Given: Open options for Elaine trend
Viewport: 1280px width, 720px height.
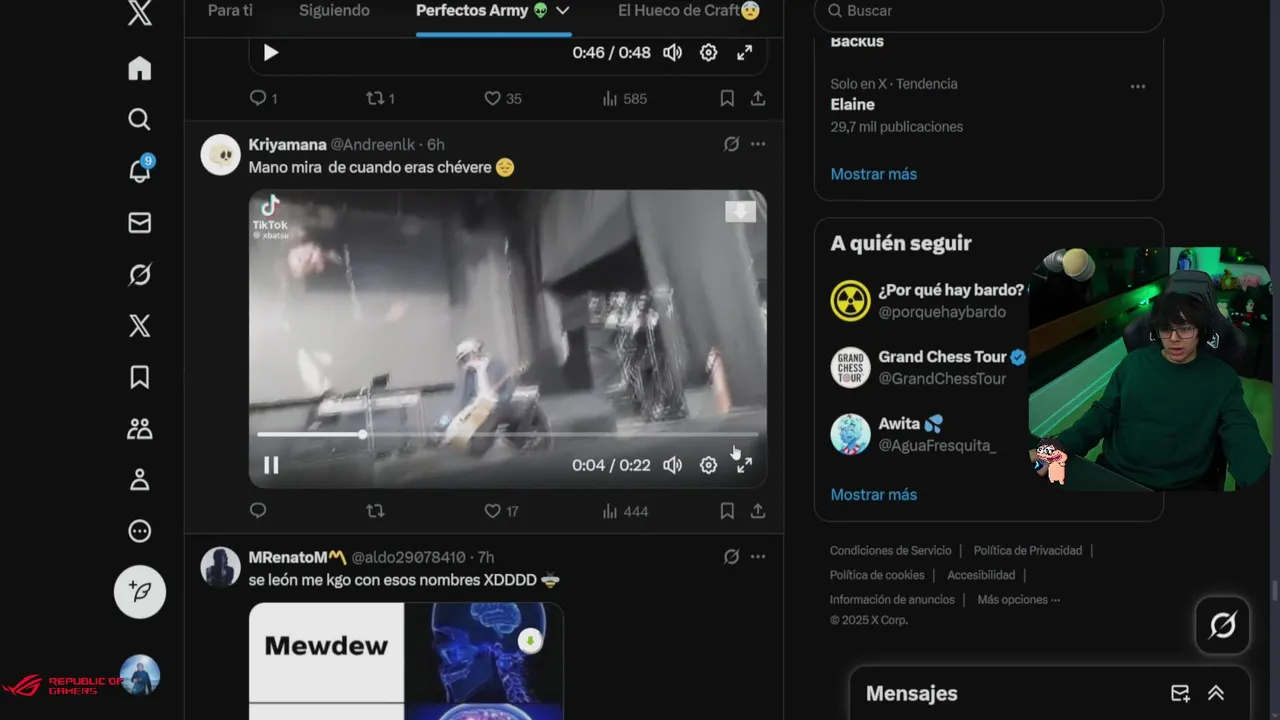Looking at the screenshot, I should (1138, 87).
